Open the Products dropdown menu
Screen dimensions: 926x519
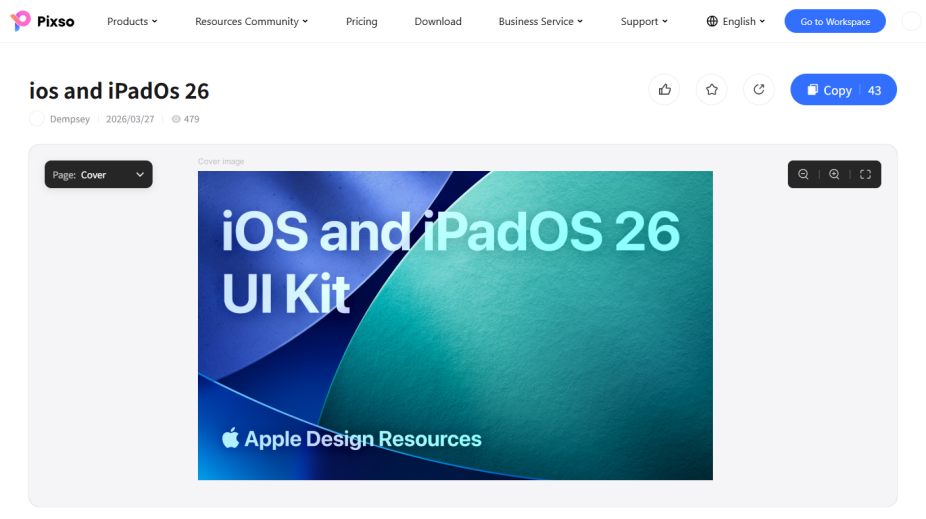(132, 21)
